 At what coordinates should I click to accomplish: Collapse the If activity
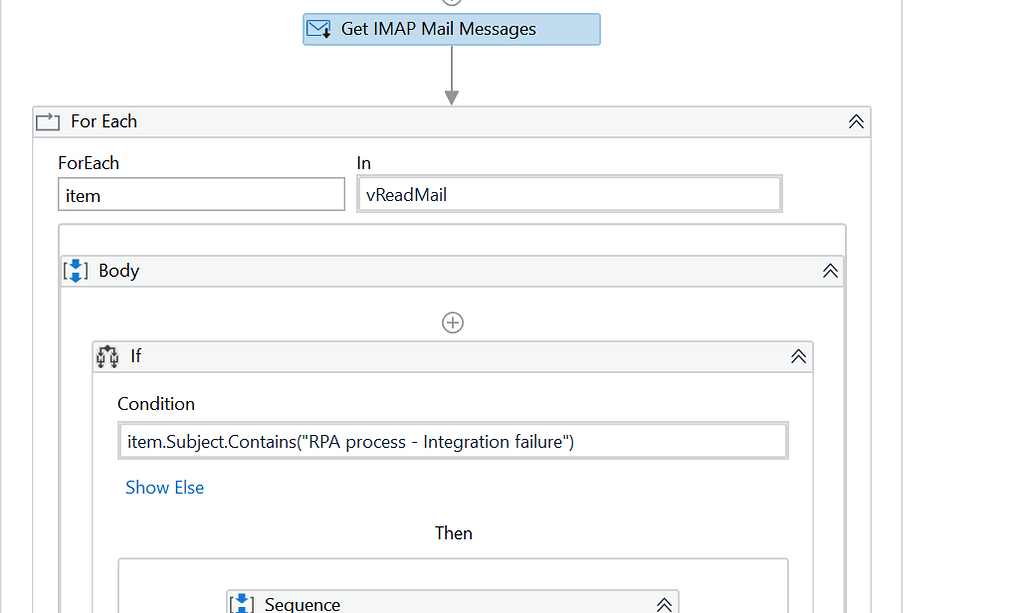(x=798, y=356)
